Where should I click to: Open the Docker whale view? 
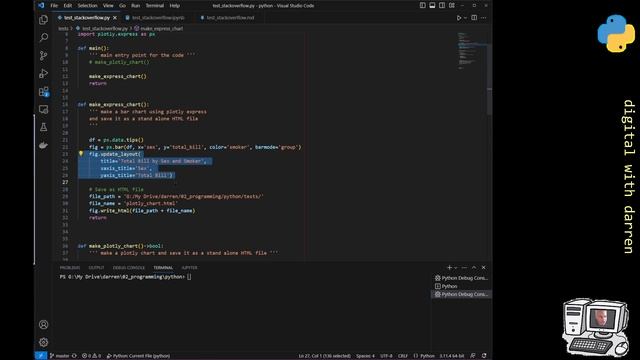pyautogui.click(x=43, y=145)
